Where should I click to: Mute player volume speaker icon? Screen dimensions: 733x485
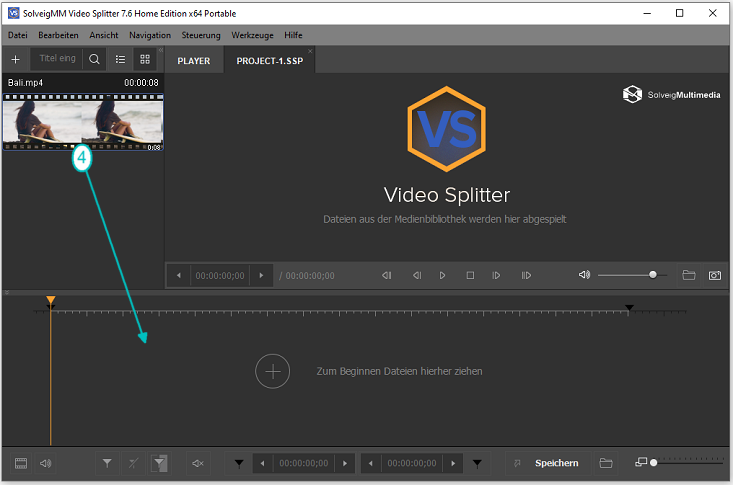pos(584,275)
